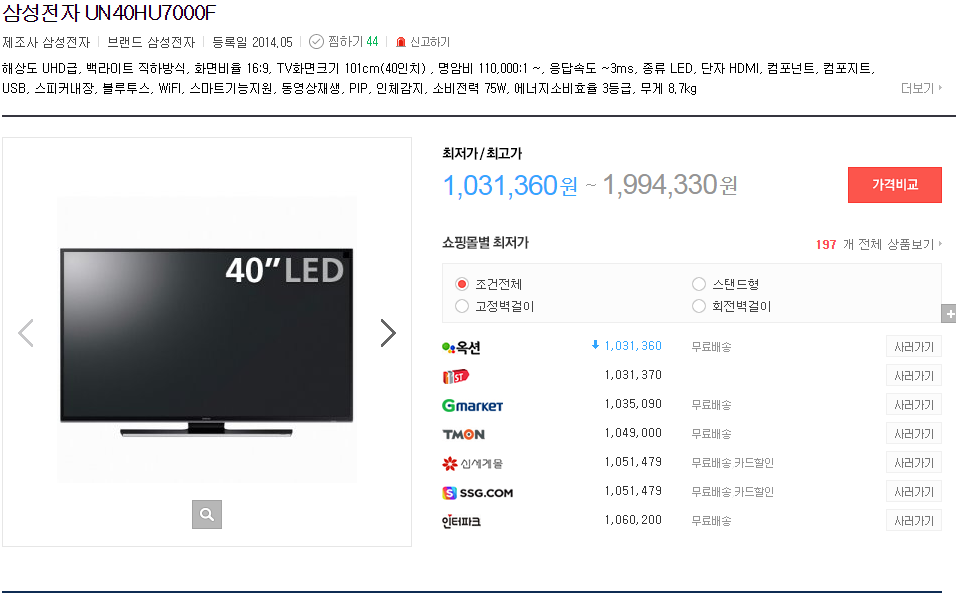The height and width of the screenshot is (593, 956).
Task: Click 무료배송 in the 옥션 row
Action: (x=712, y=346)
